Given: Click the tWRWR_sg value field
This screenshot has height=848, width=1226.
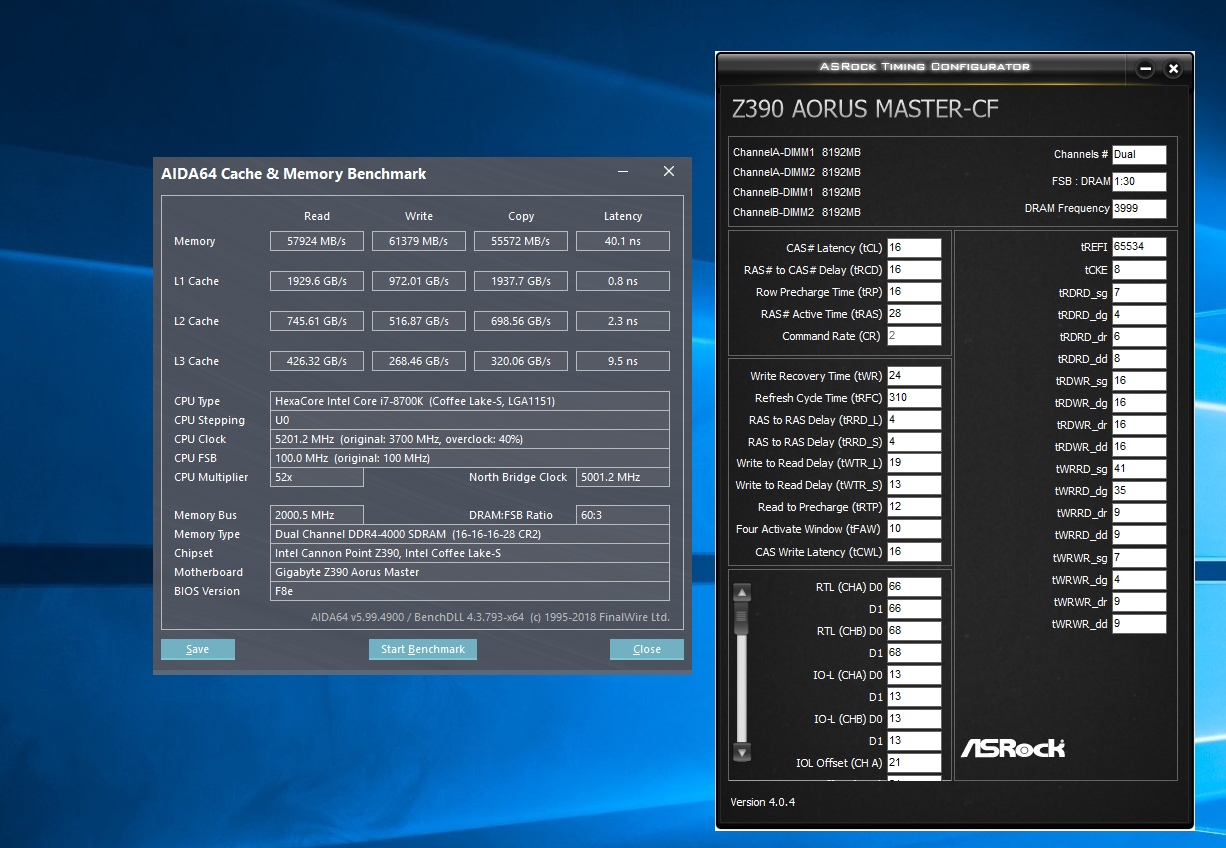Looking at the screenshot, I should 1139,558.
